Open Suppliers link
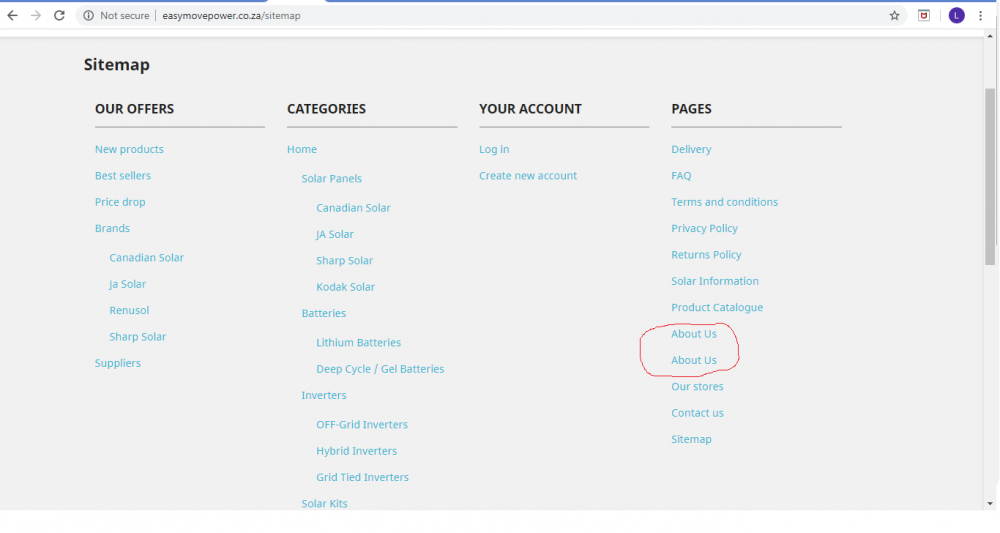The width and height of the screenshot is (1000, 533). [x=117, y=363]
